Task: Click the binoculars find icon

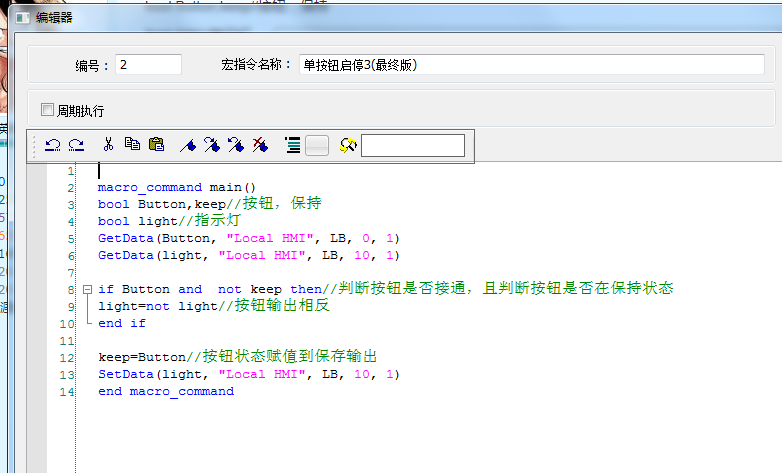Action: 348,145
